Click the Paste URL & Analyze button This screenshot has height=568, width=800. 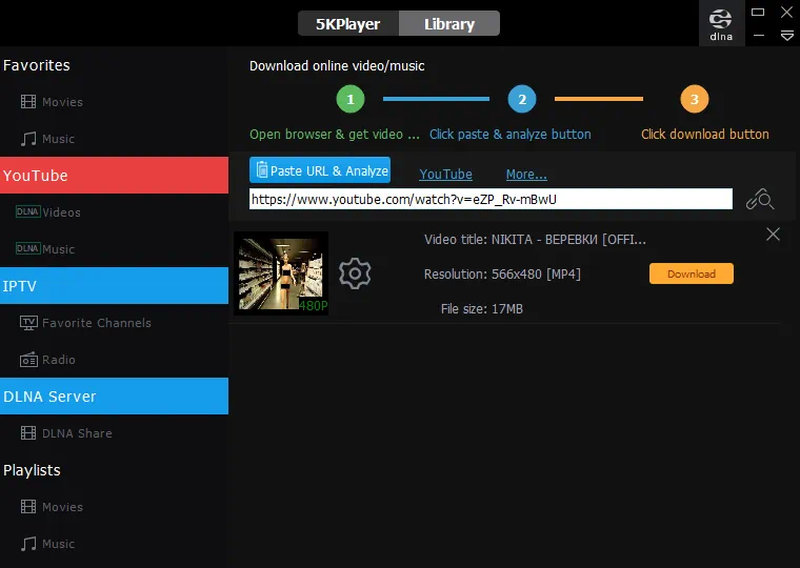click(320, 170)
